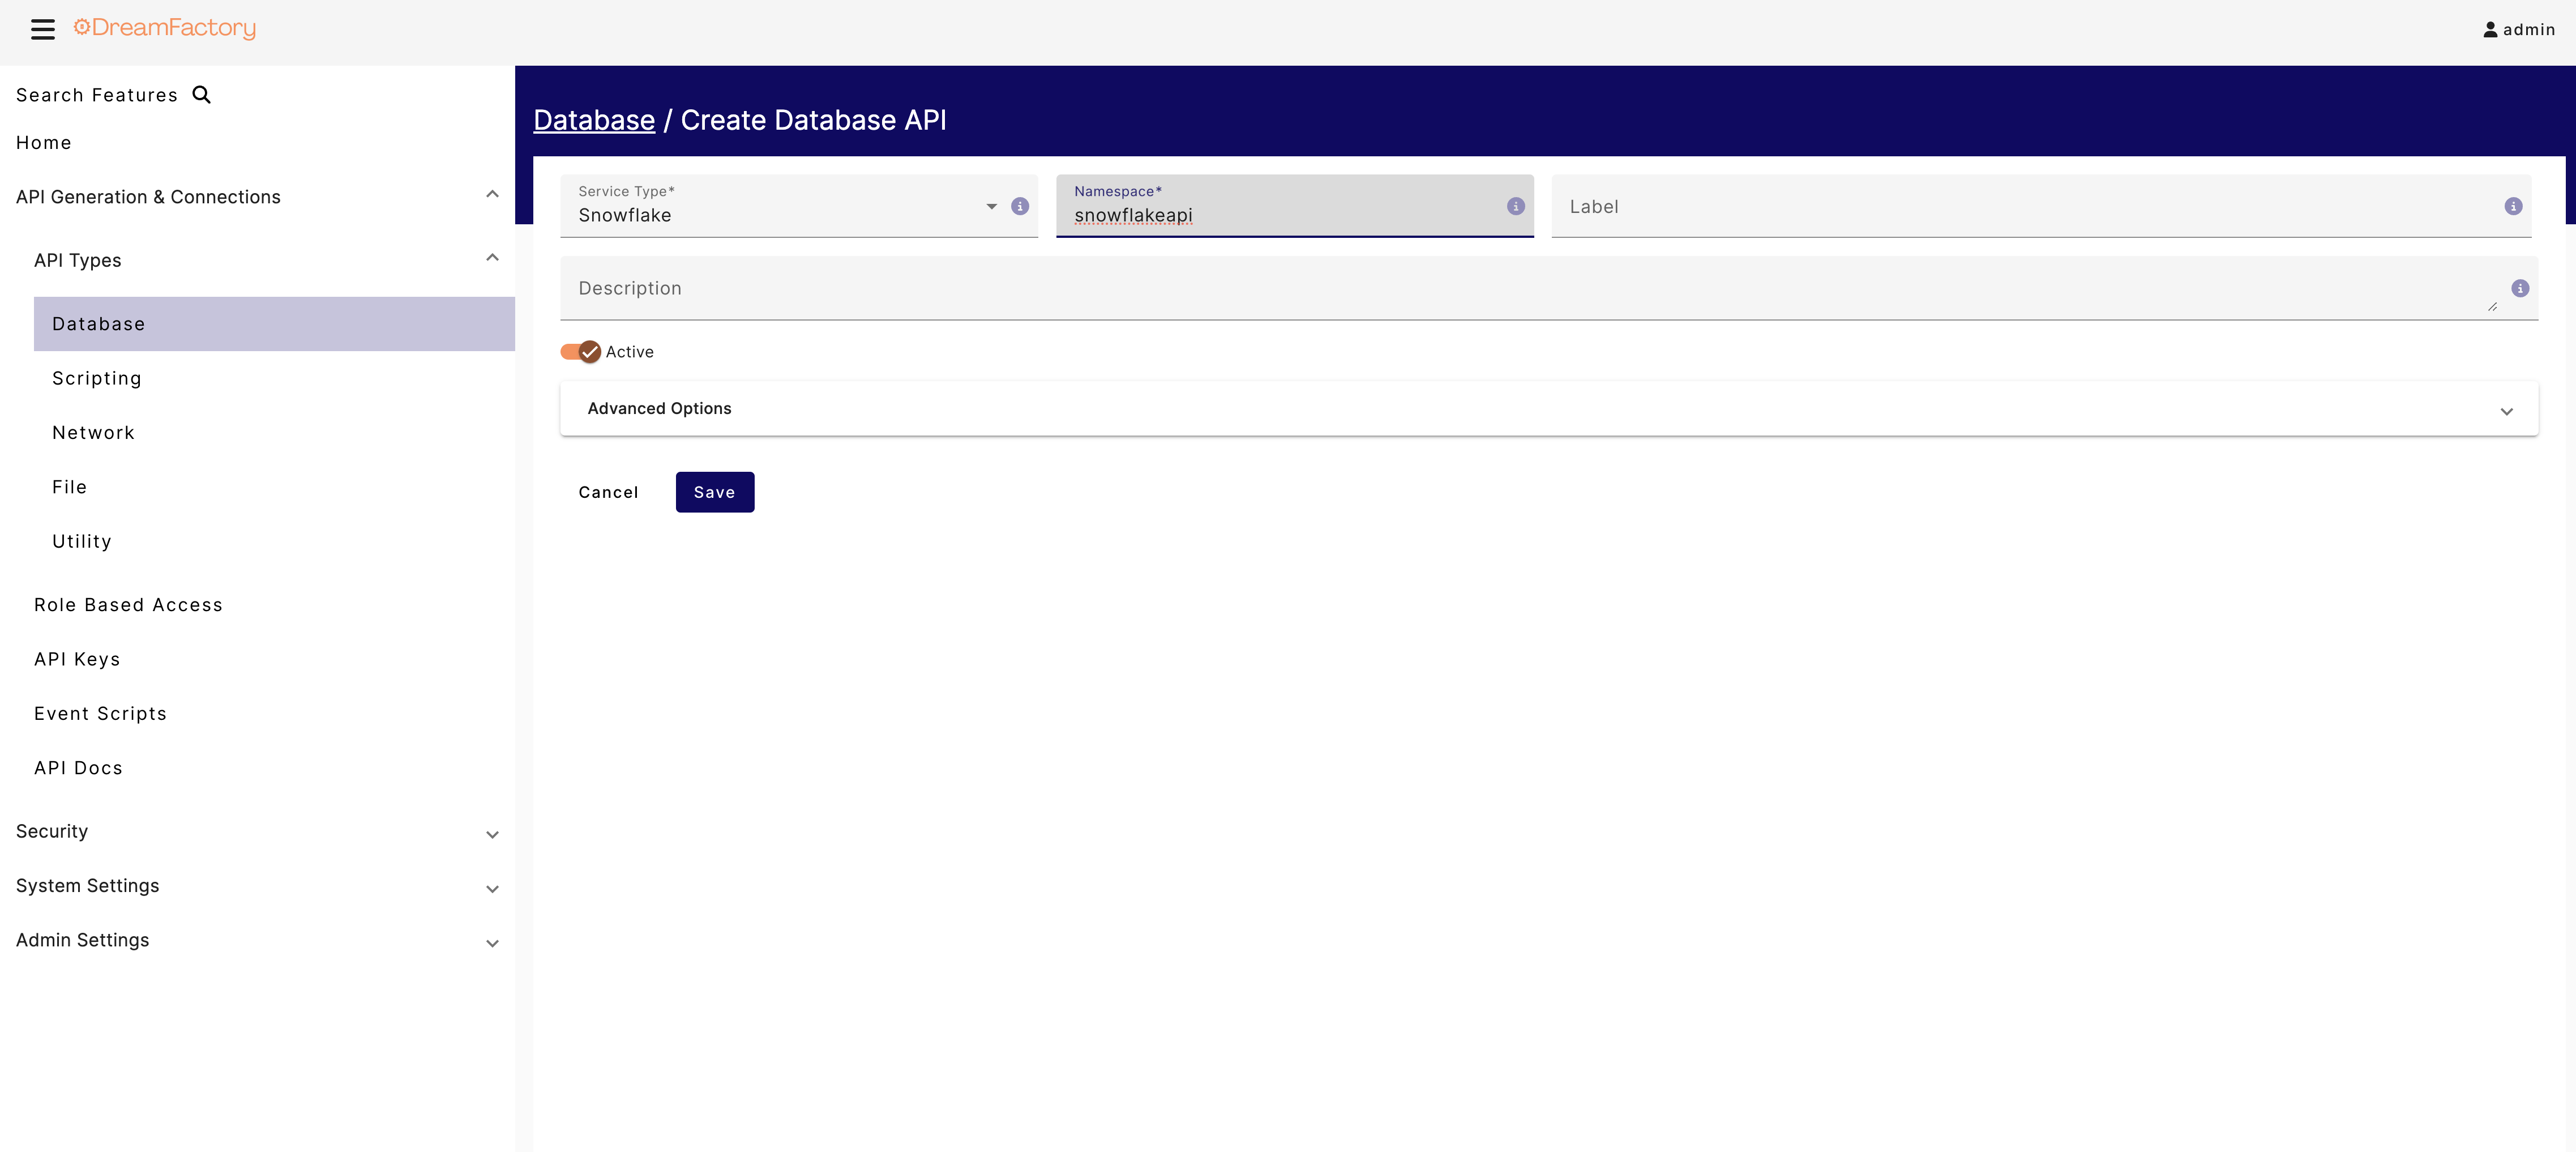The height and width of the screenshot is (1152, 2576).
Task: Open Event Scripts page
Action: pos(100,713)
